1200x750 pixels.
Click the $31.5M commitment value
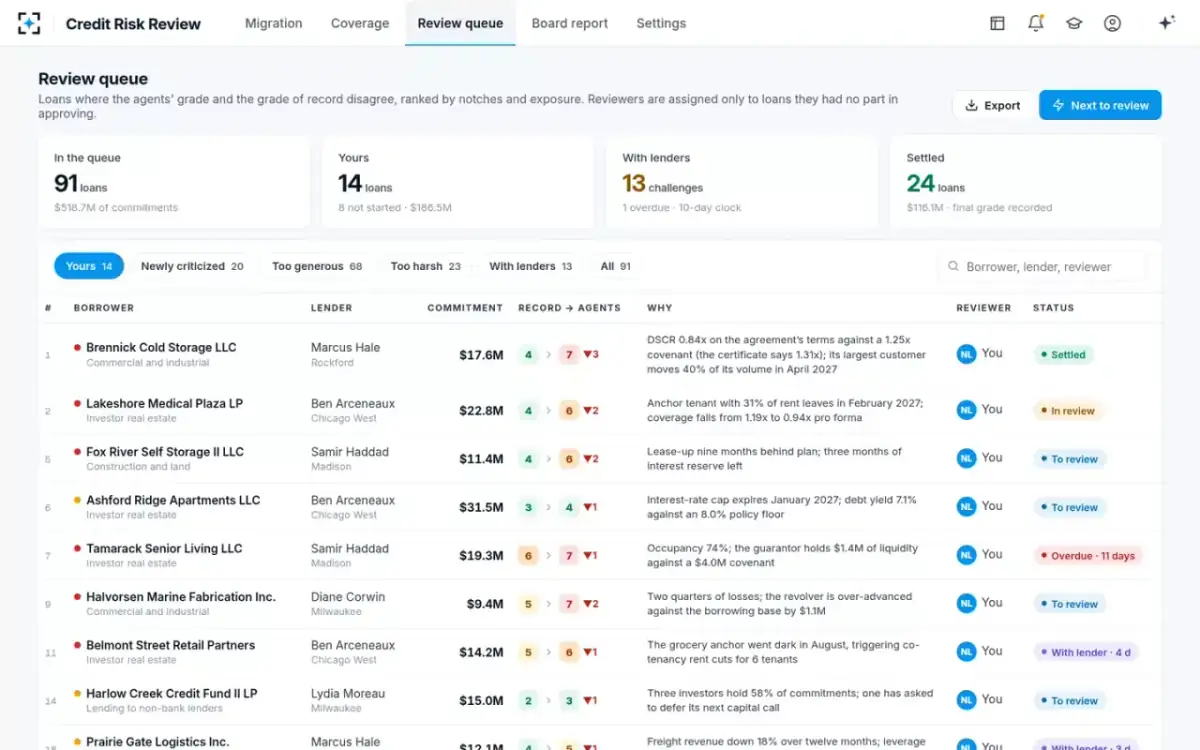tap(481, 507)
